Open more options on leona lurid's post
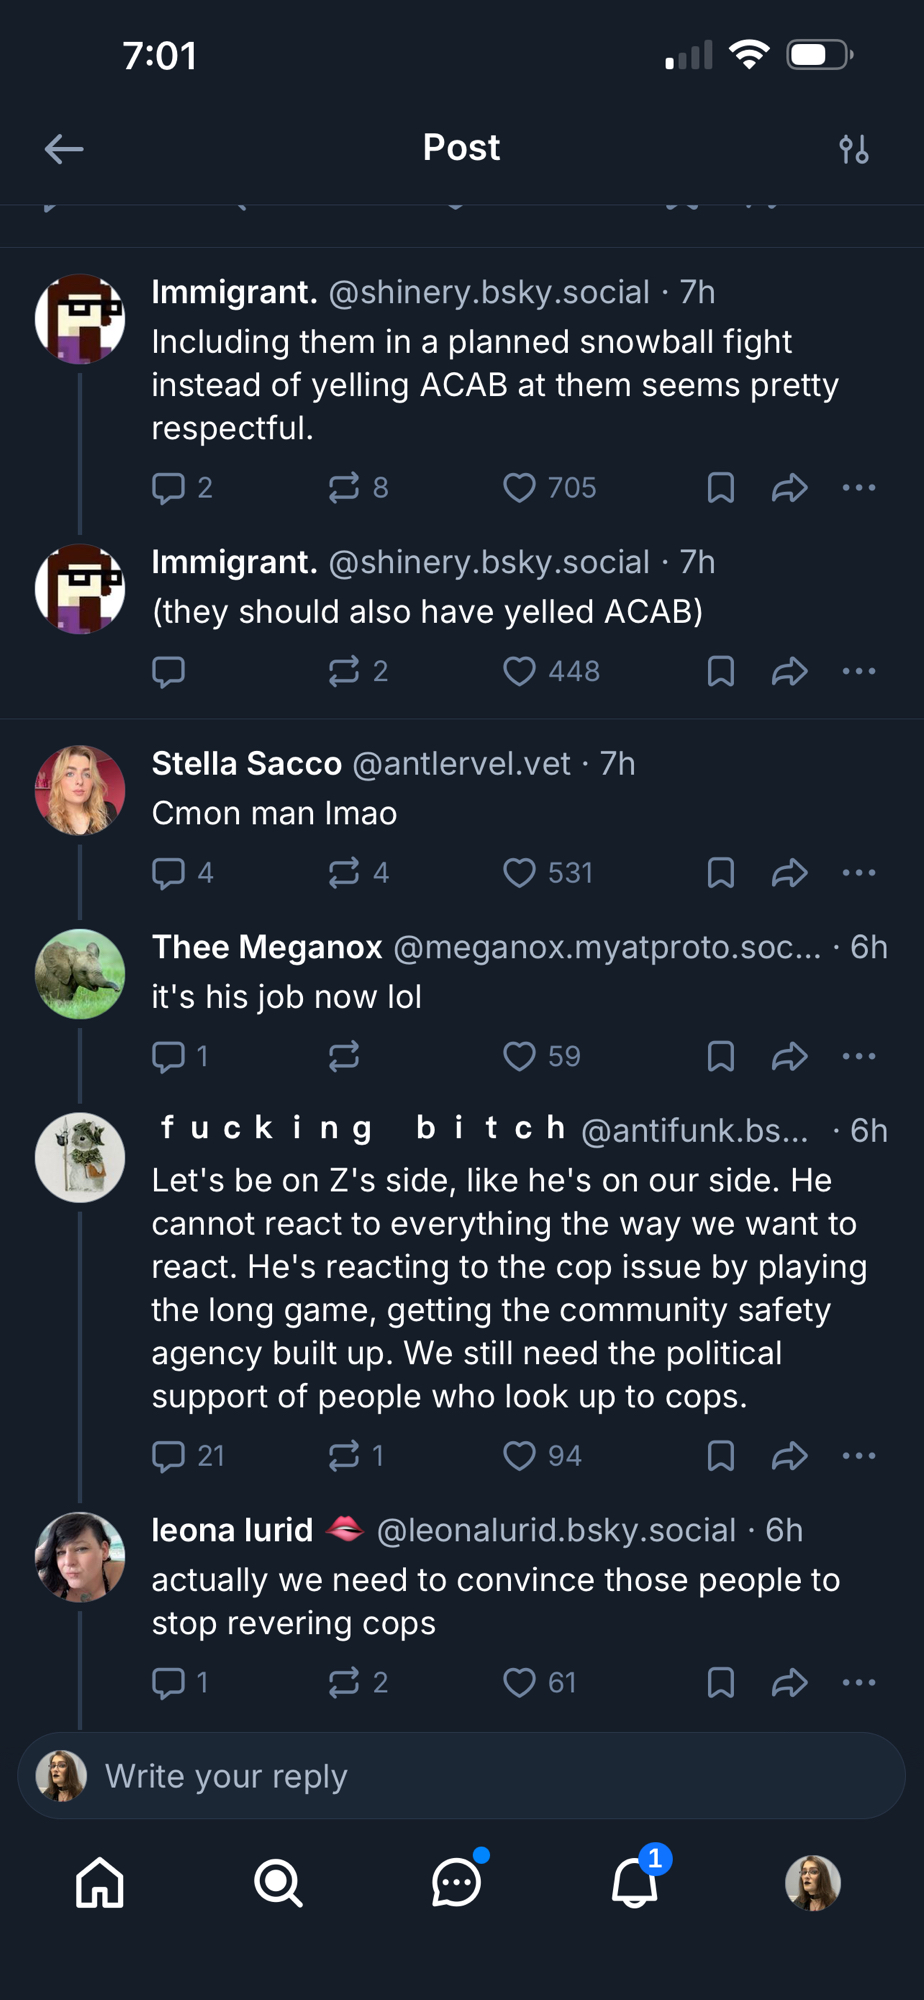This screenshot has height=2000, width=924. (859, 1683)
